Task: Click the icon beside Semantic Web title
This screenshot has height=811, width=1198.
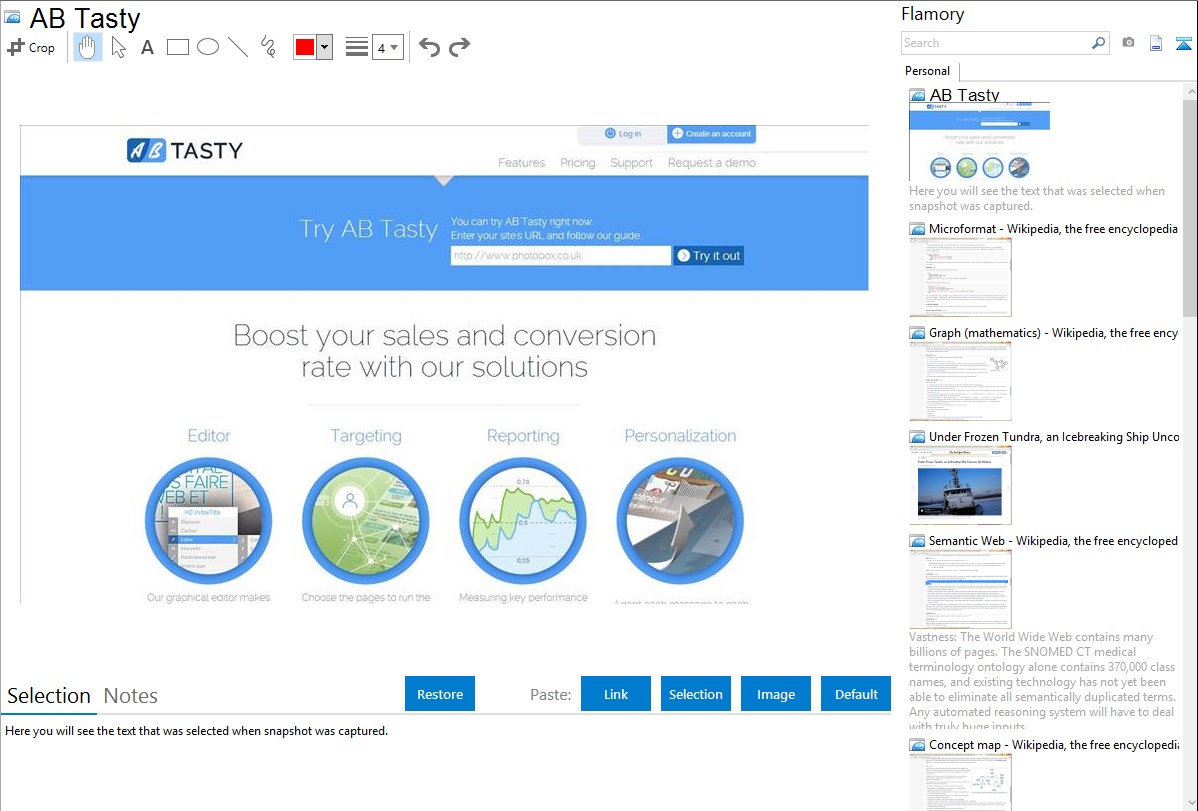Action: pyautogui.click(x=917, y=540)
